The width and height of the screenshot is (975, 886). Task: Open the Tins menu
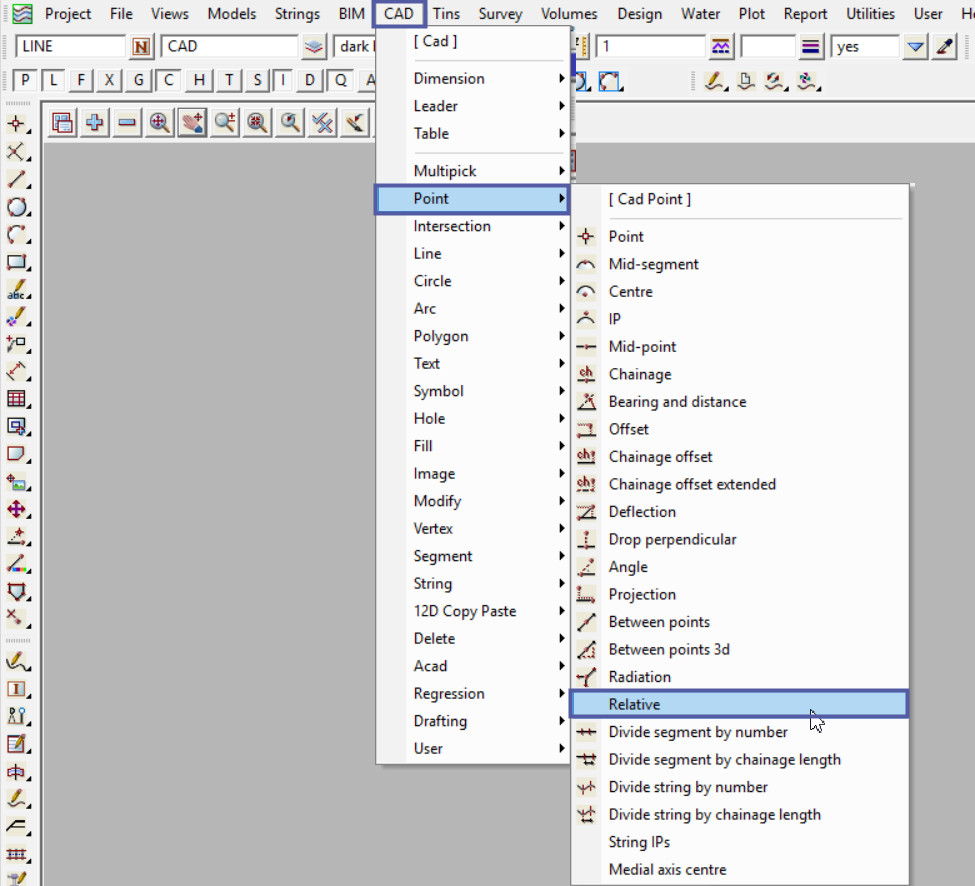pos(446,14)
